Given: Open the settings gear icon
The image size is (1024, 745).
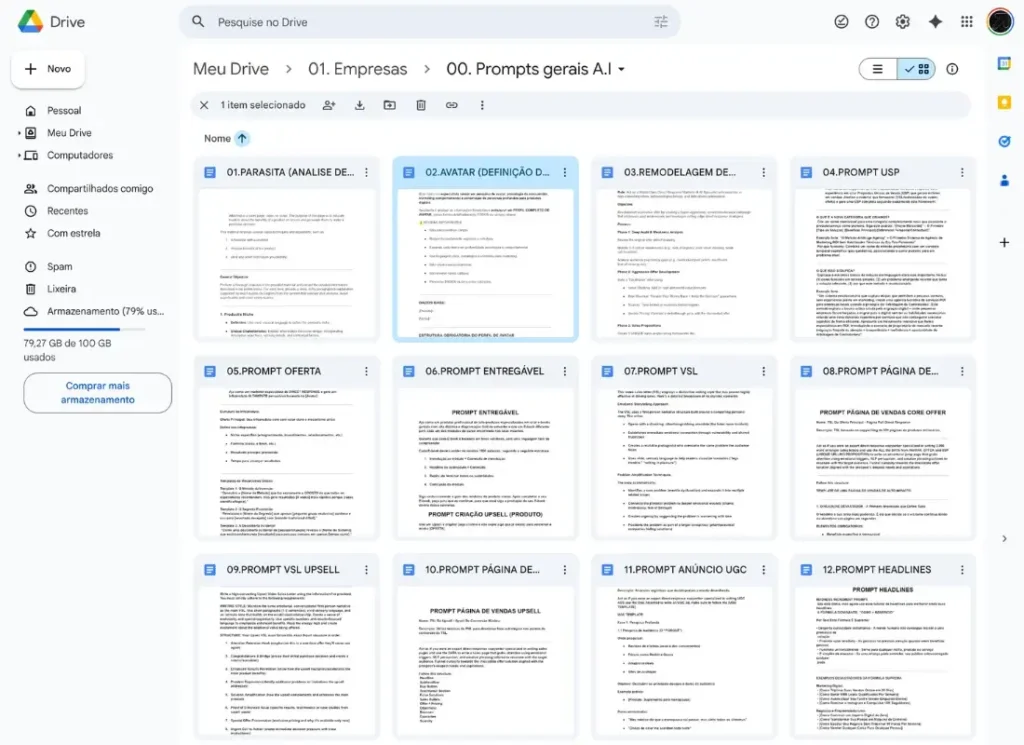Looking at the screenshot, I should coord(903,22).
